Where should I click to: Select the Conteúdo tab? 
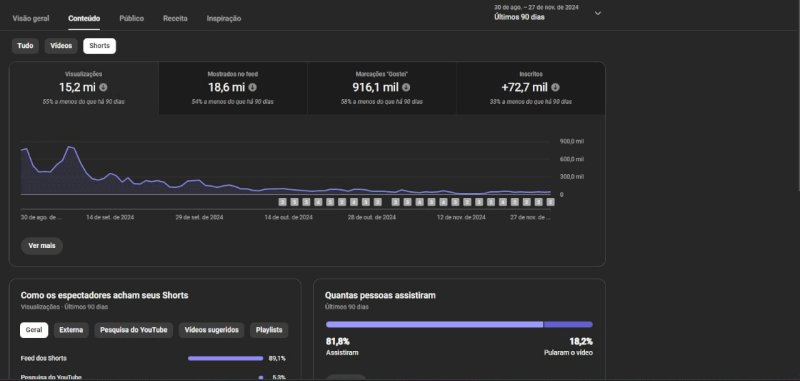tap(84, 18)
